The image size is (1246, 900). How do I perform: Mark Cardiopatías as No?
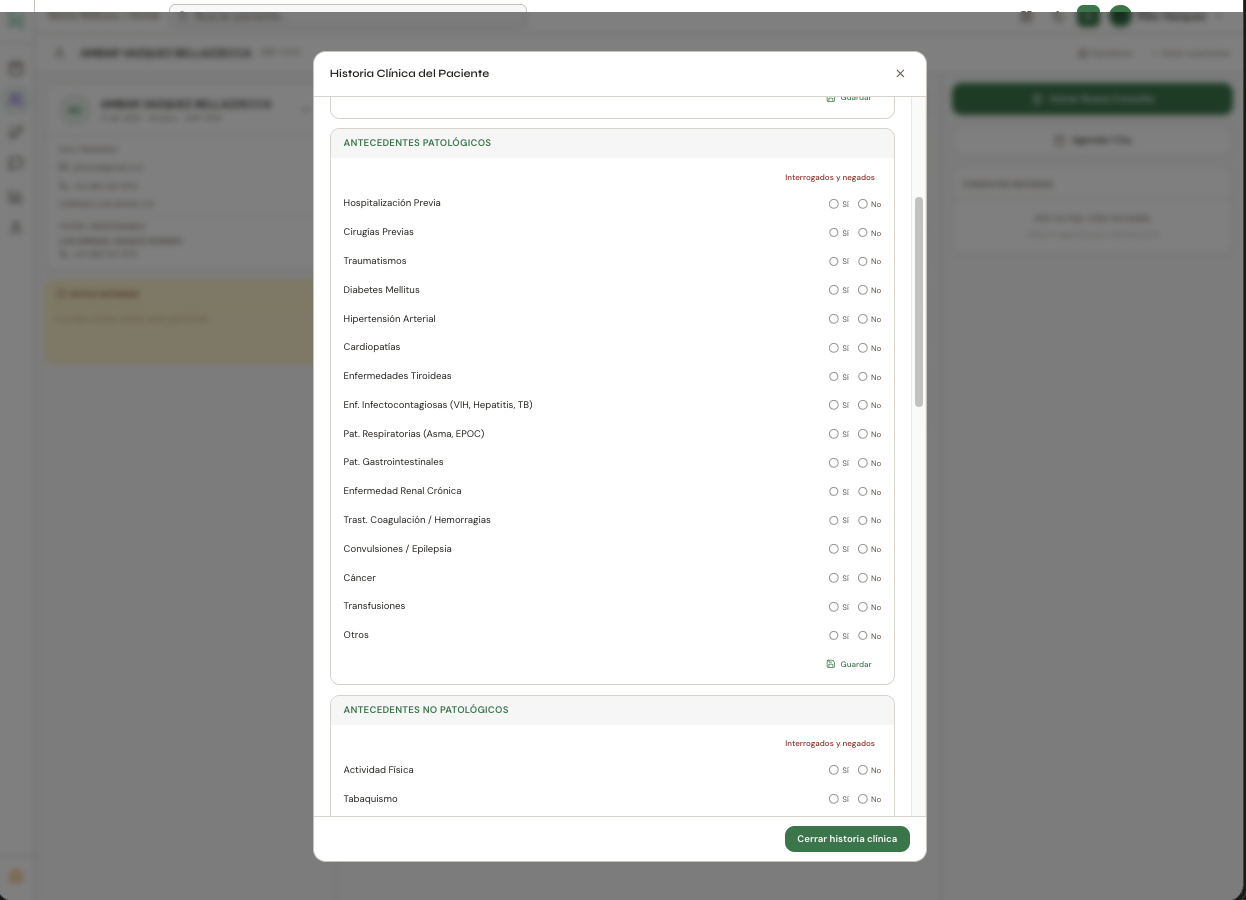coord(862,347)
